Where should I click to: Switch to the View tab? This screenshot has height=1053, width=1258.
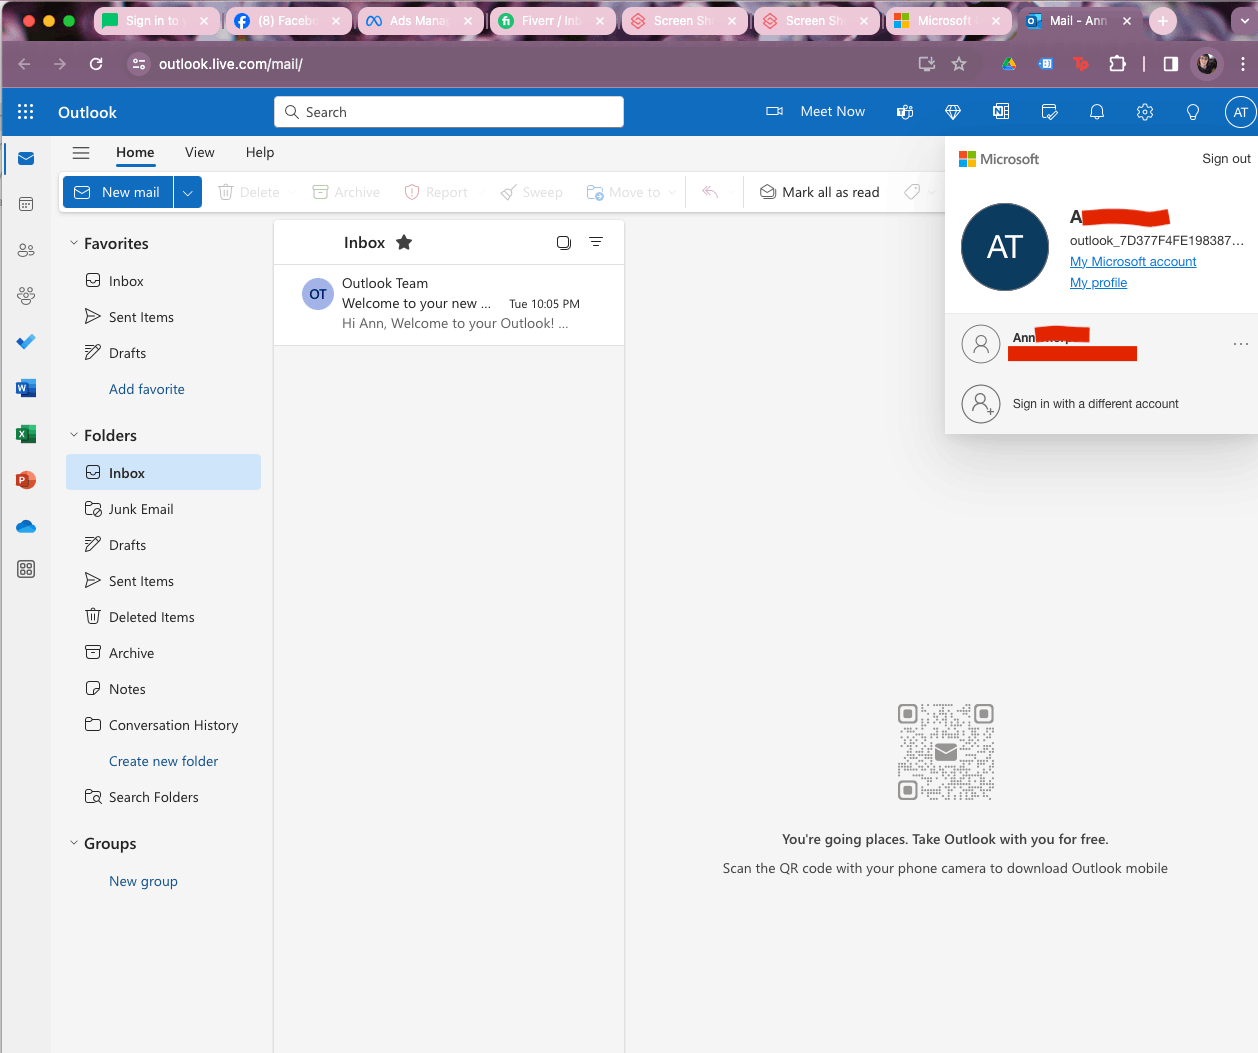pyautogui.click(x=200, y=153)
